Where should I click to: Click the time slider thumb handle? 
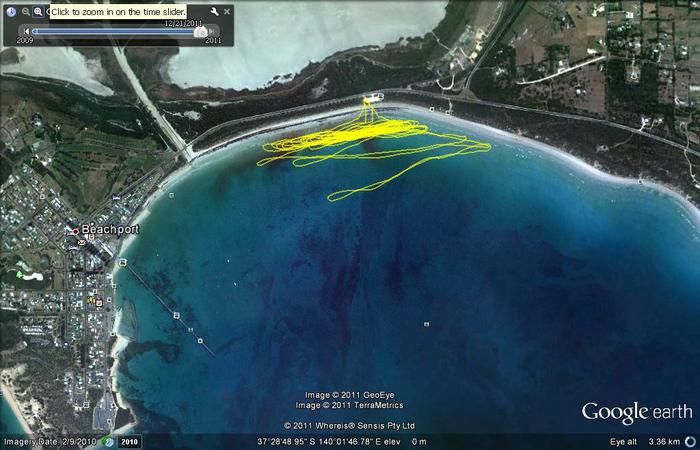click(x=200, y=32)
